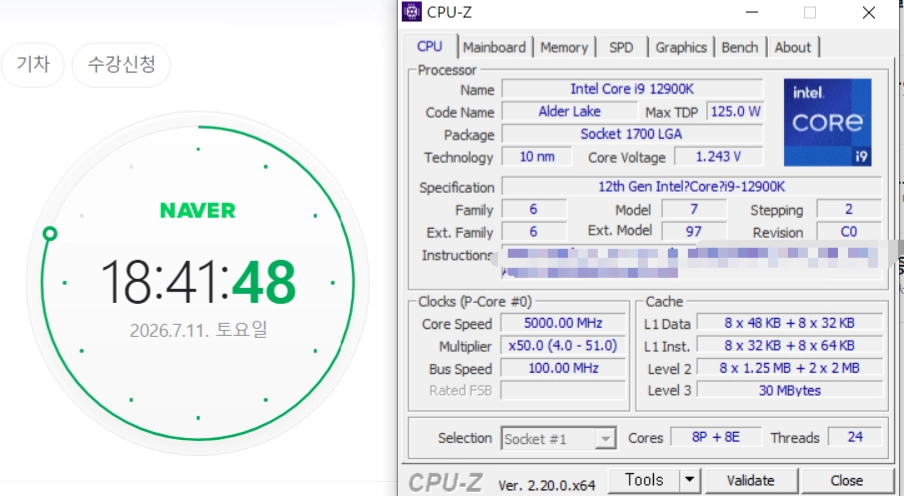Switch to the SPD tab
Viewport: 904px width, 496px height.
[x=621, y=47]
